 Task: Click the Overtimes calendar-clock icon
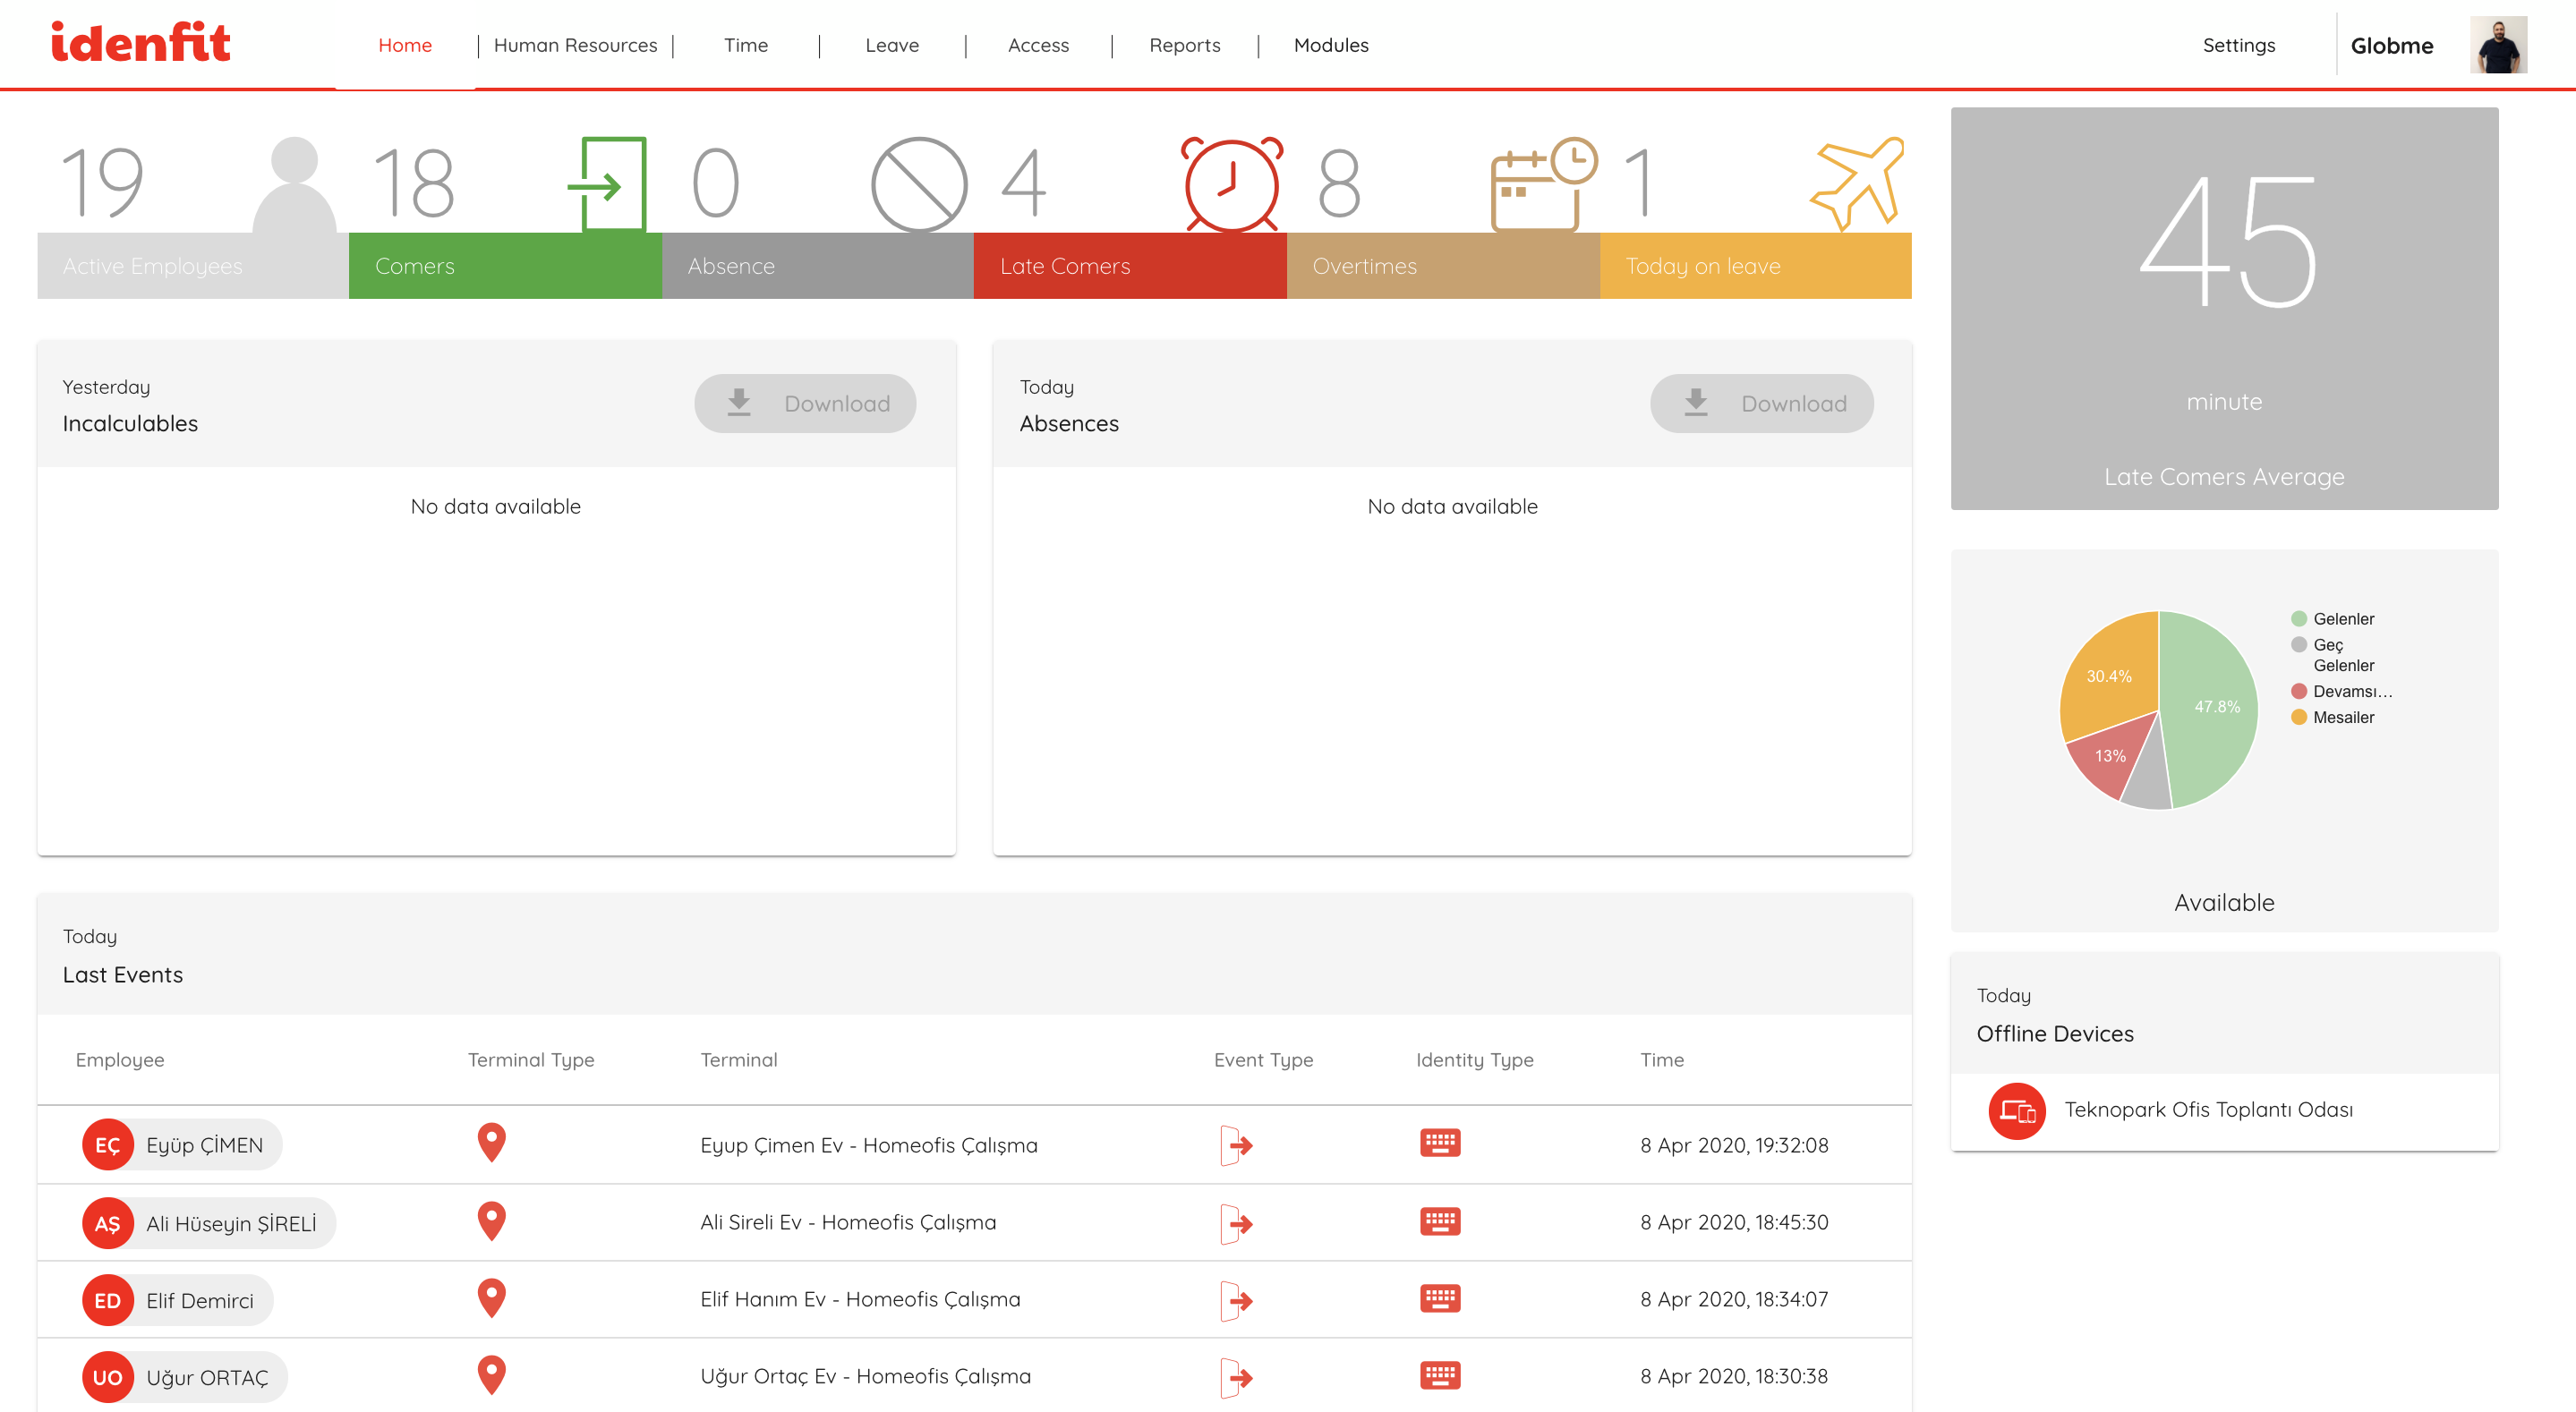pos(1542,184)
